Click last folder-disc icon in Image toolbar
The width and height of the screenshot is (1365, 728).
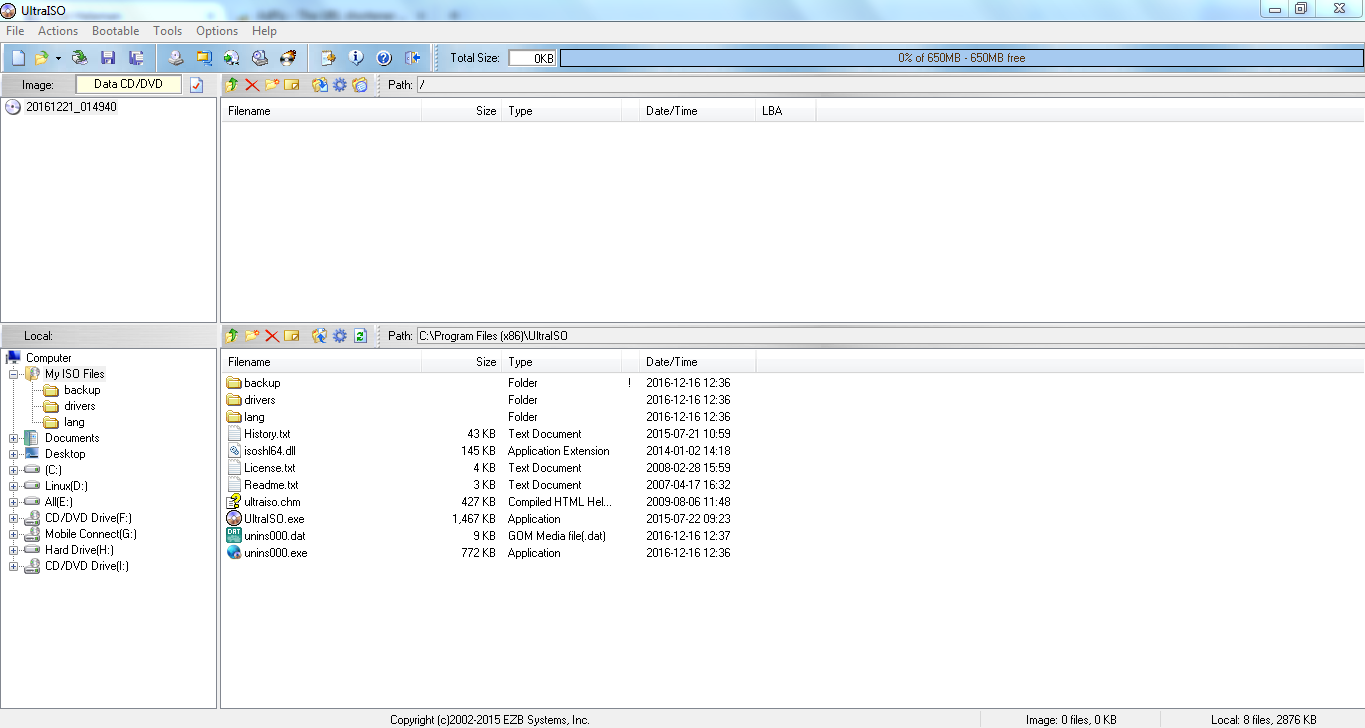(360, 85)
